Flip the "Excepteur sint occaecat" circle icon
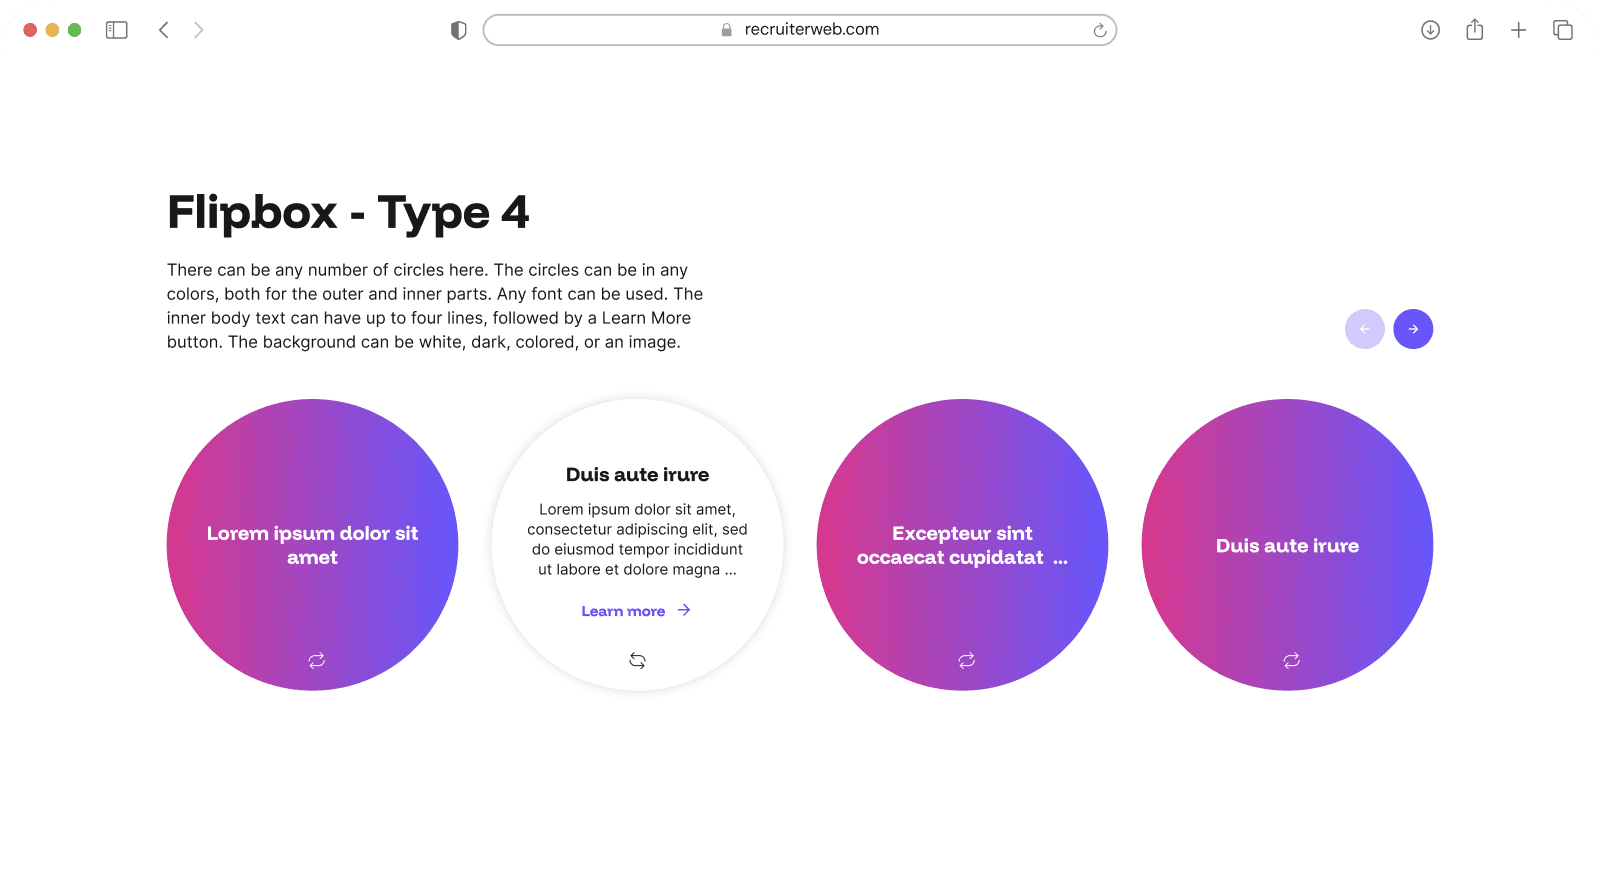The height and width of the screenshot is (896, 1600). point(966,660)
